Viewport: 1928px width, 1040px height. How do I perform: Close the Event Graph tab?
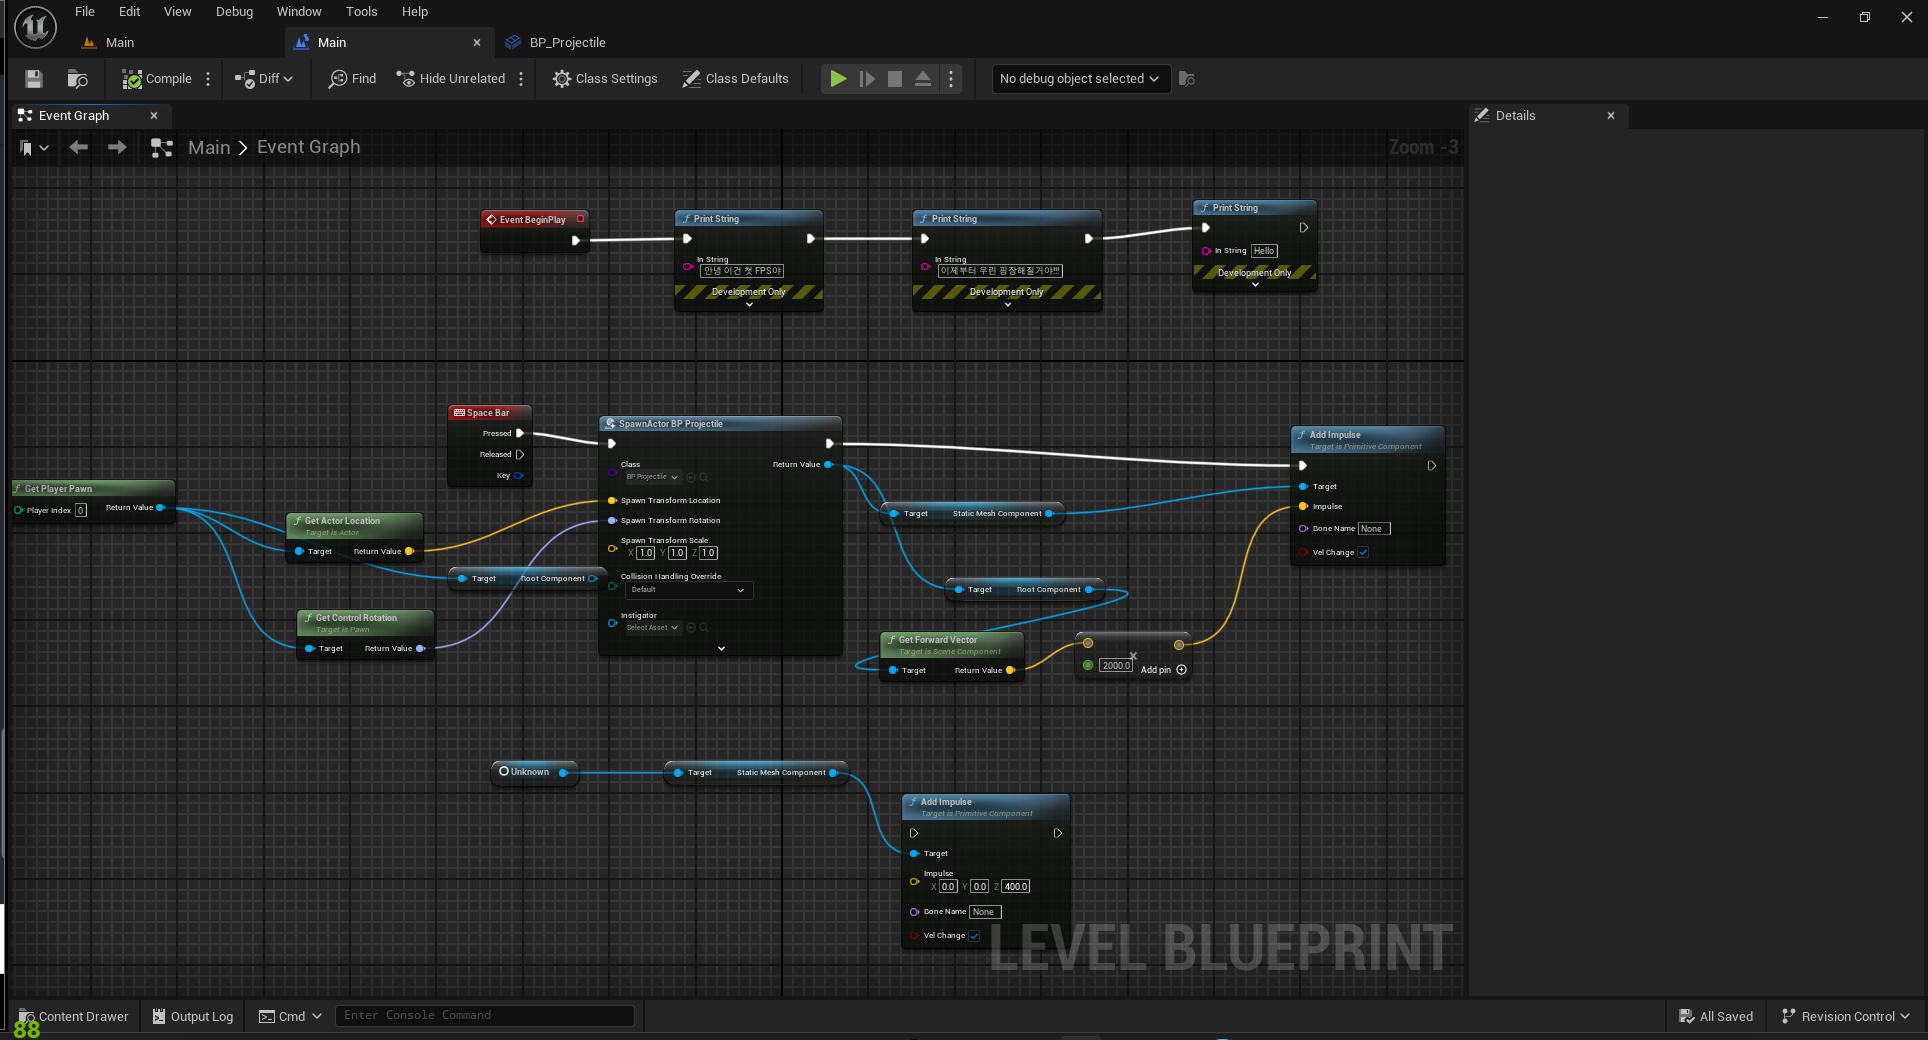[x=154, y=116]
